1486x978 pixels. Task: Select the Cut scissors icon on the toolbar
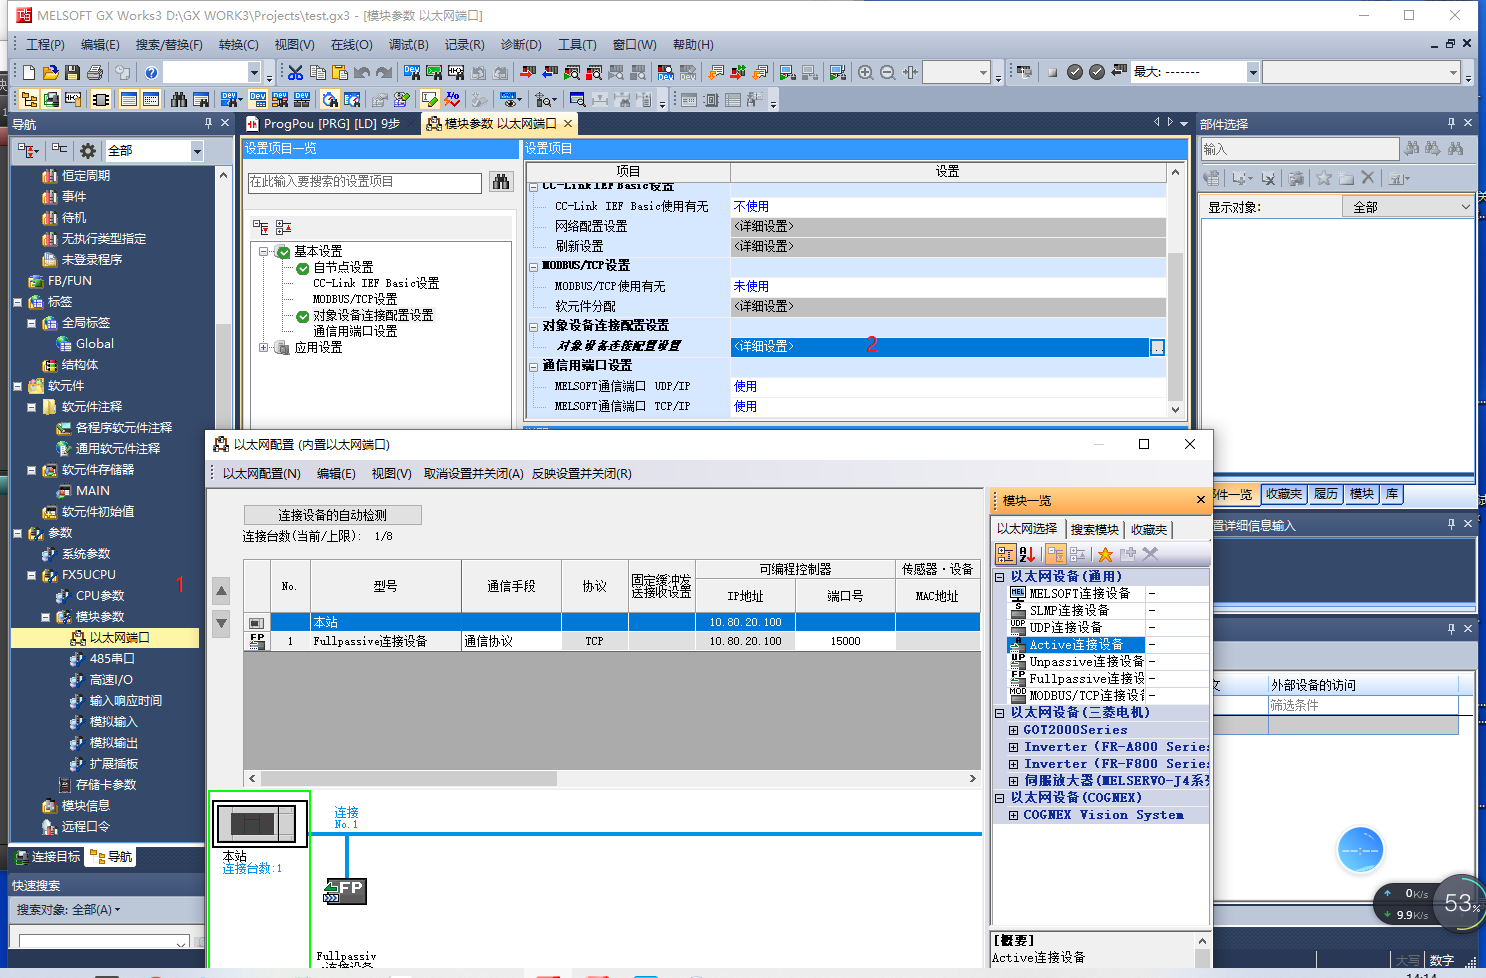point(296,72)
